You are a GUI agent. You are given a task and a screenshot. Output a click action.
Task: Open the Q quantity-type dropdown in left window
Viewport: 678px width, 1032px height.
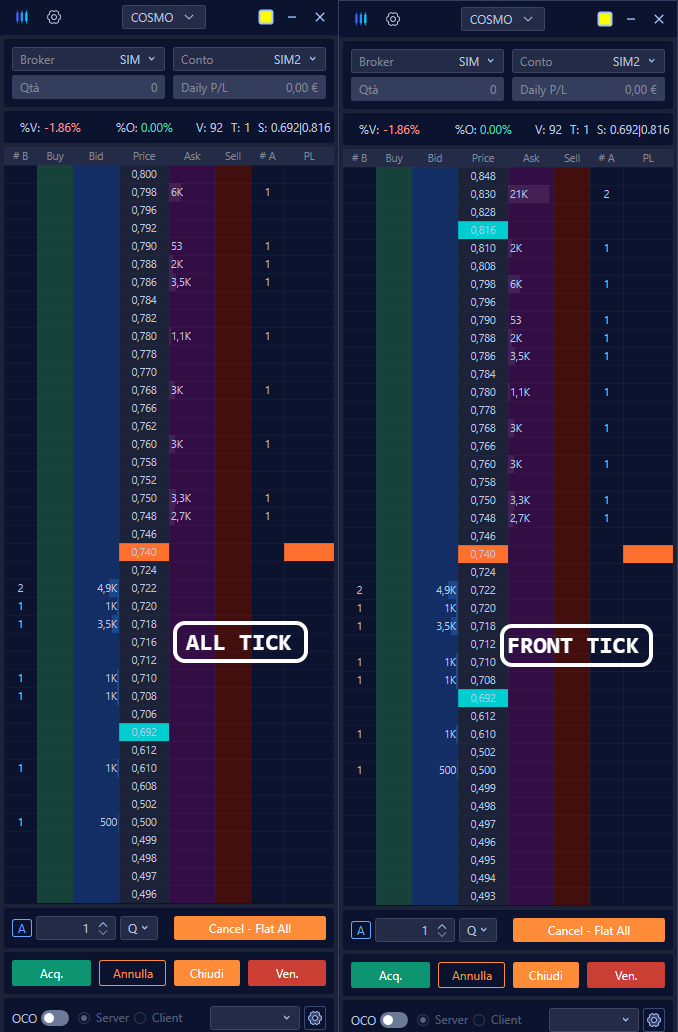(138, 929)
